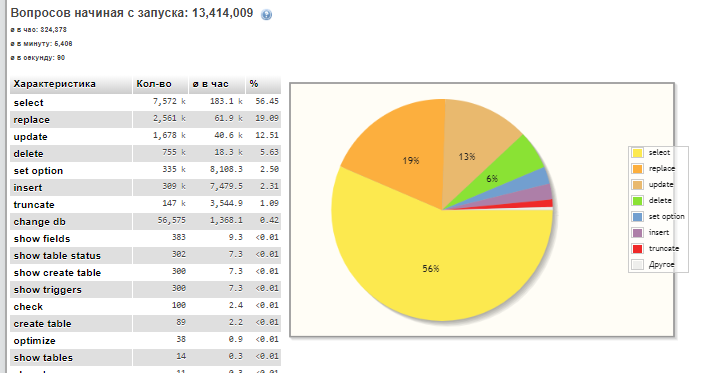
Task: Click the percentage value 0.42
Action: coord(269,220)
